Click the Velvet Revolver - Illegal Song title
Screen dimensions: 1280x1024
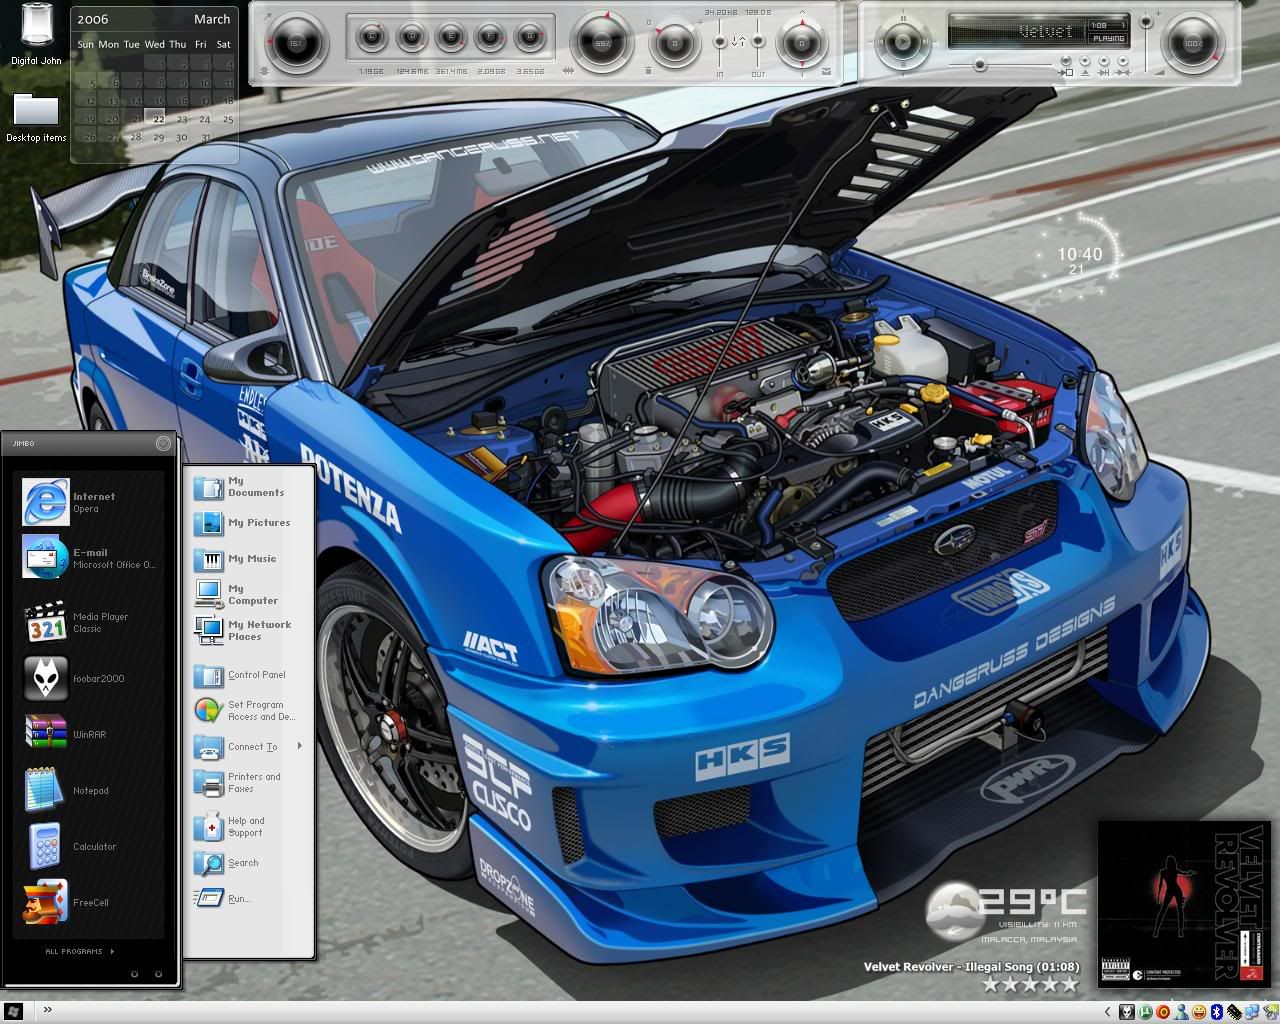pyautogui.click(x=972, y=967)
